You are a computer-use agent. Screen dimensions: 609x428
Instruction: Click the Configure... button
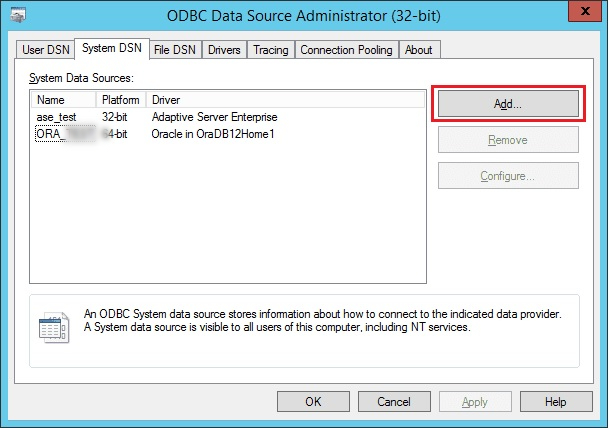(508, 176)
